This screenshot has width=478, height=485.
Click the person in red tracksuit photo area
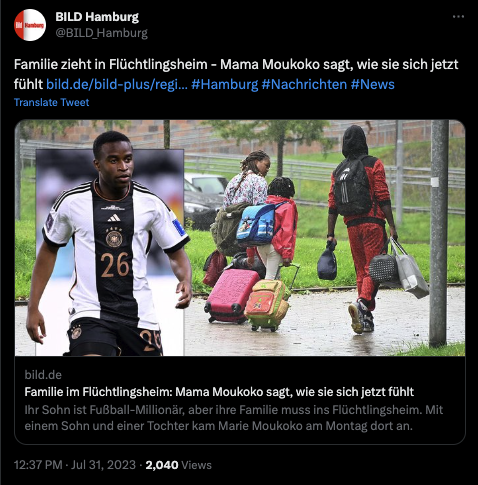362,229
